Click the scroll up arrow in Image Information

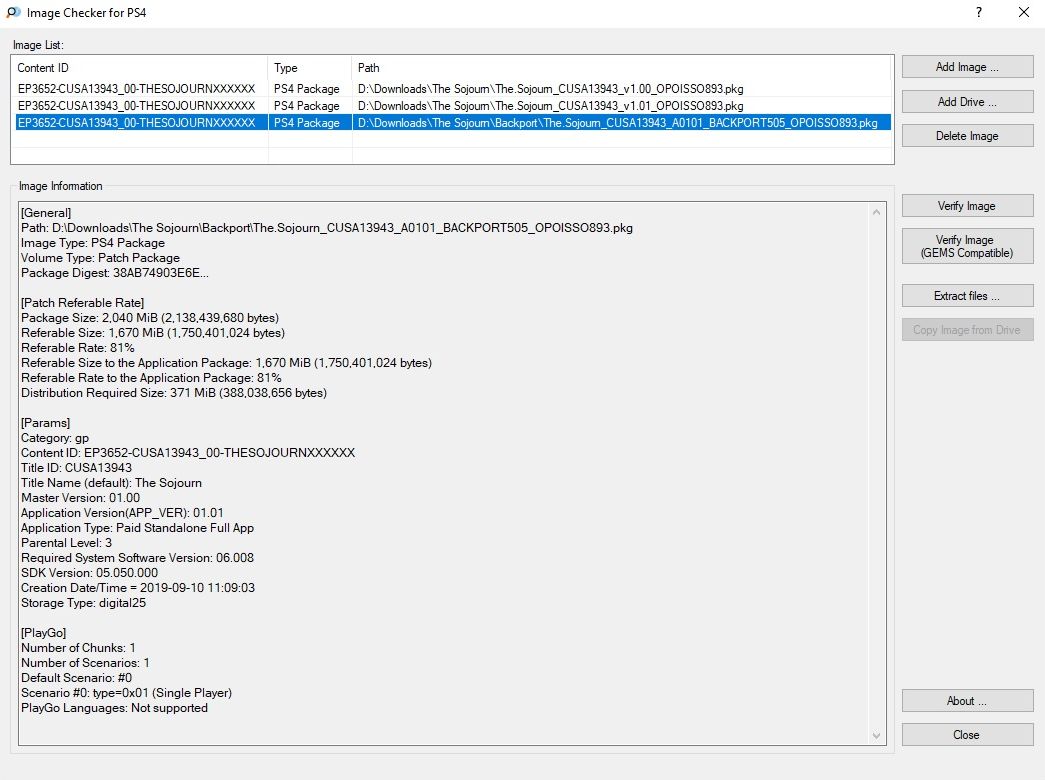tap(877, 212)
